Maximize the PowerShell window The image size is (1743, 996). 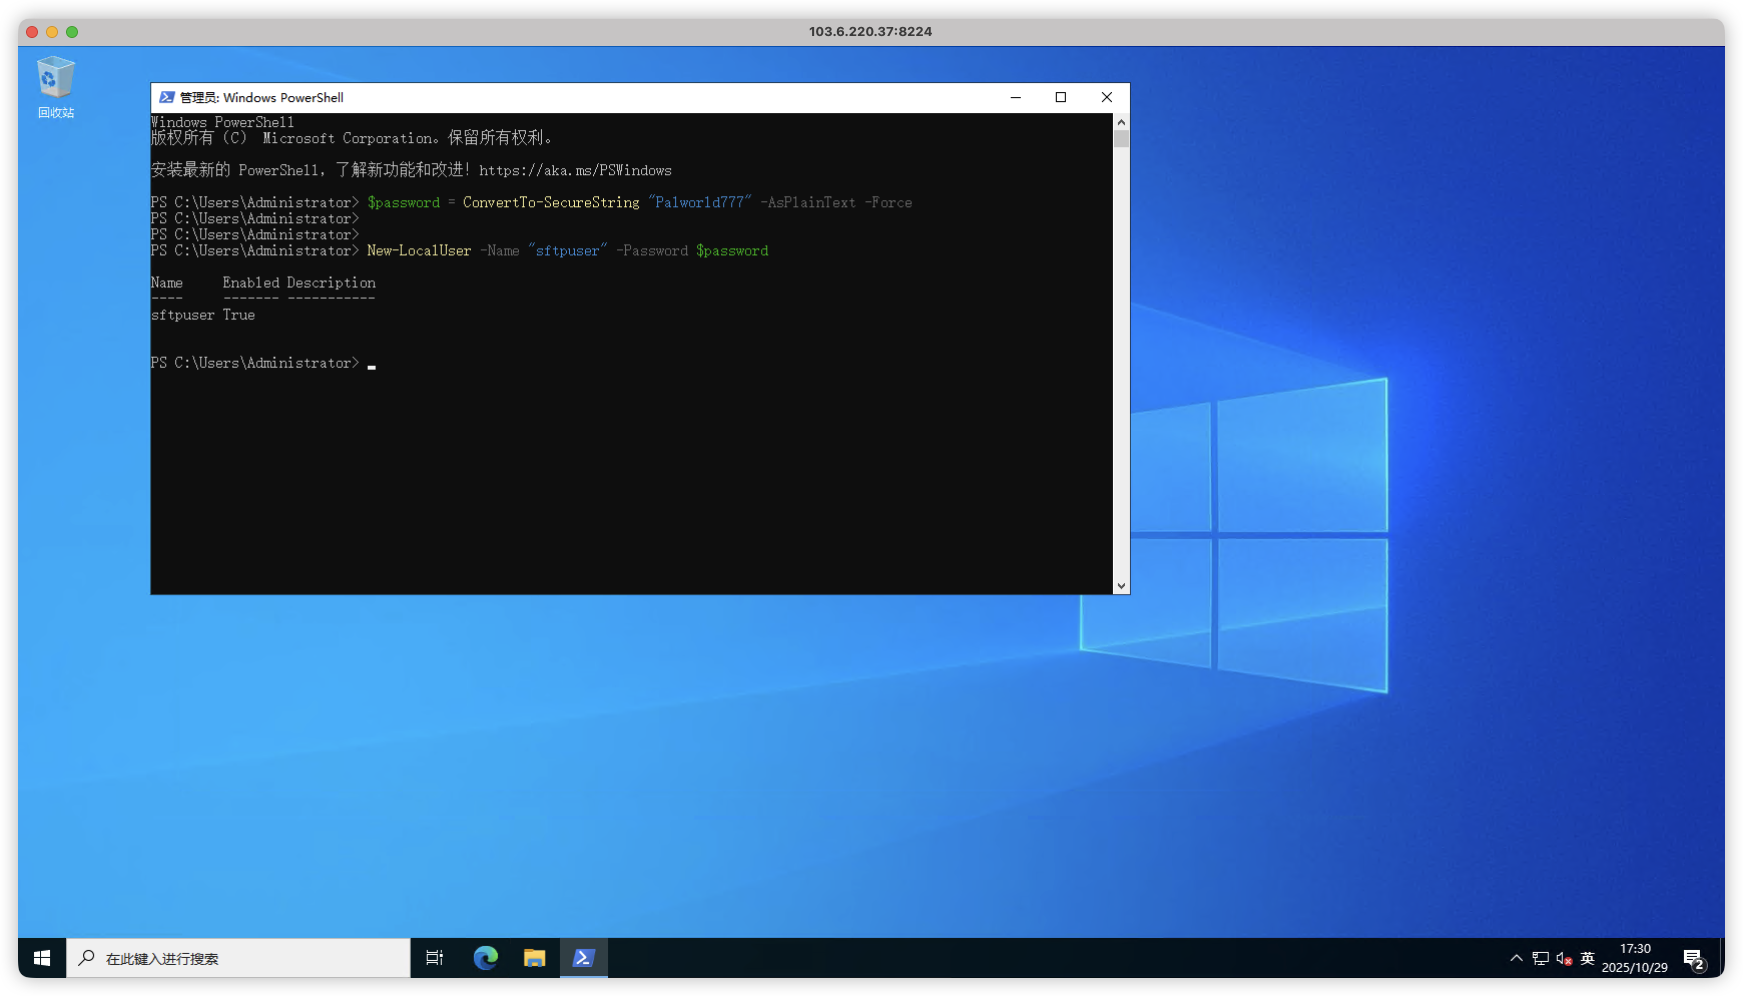click(1061, 97)
